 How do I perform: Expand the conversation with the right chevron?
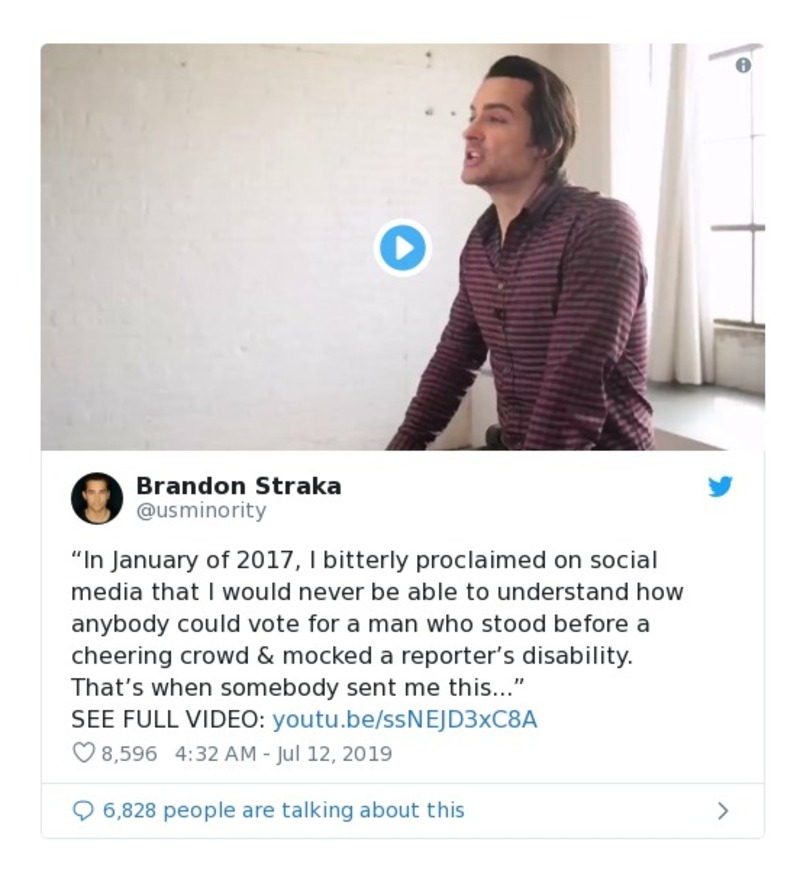[723, 811]
